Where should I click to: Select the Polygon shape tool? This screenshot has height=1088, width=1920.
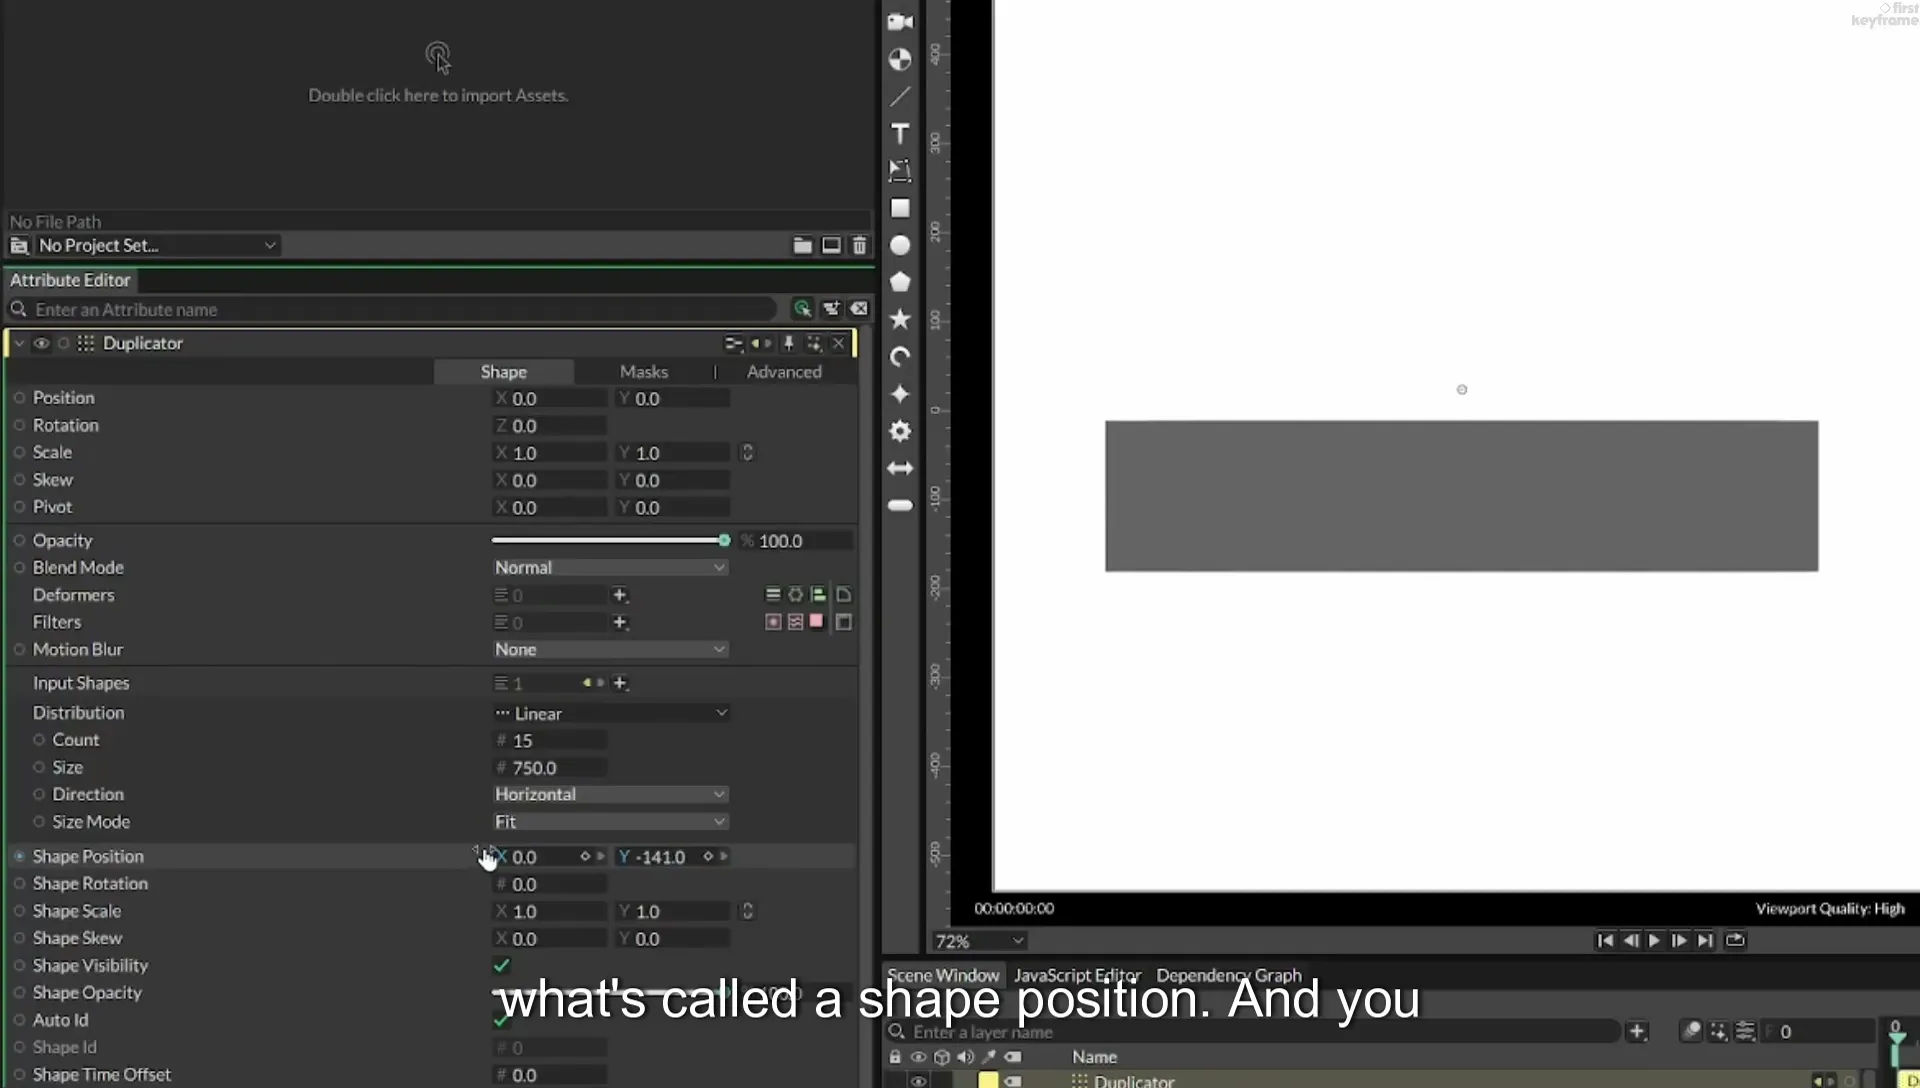tap(900, 282)
